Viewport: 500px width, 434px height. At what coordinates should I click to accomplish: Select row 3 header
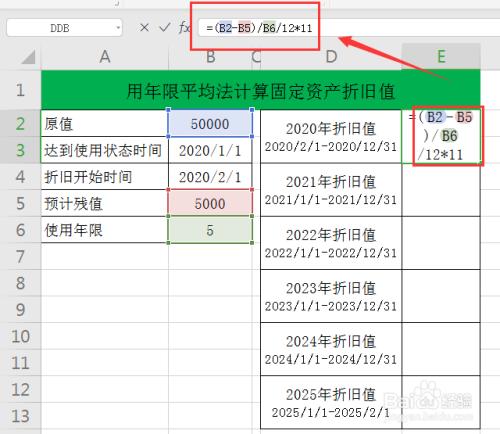click(x=20, y=150)
